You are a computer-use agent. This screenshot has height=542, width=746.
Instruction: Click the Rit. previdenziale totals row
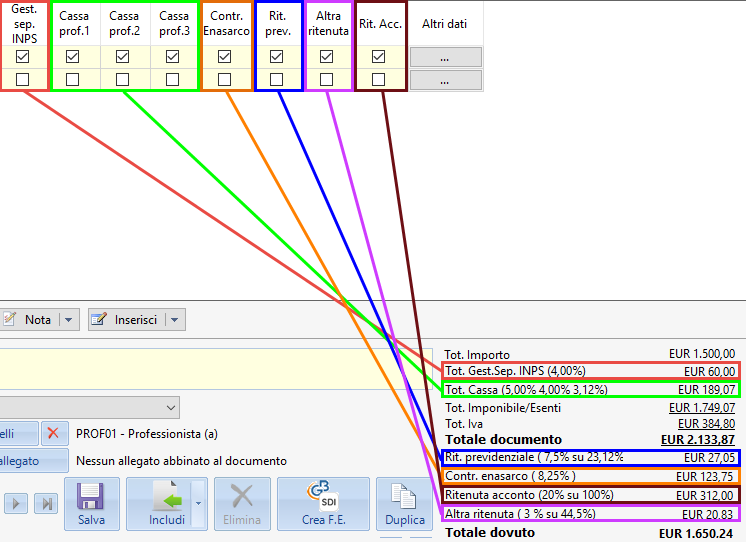click(590, 457)
